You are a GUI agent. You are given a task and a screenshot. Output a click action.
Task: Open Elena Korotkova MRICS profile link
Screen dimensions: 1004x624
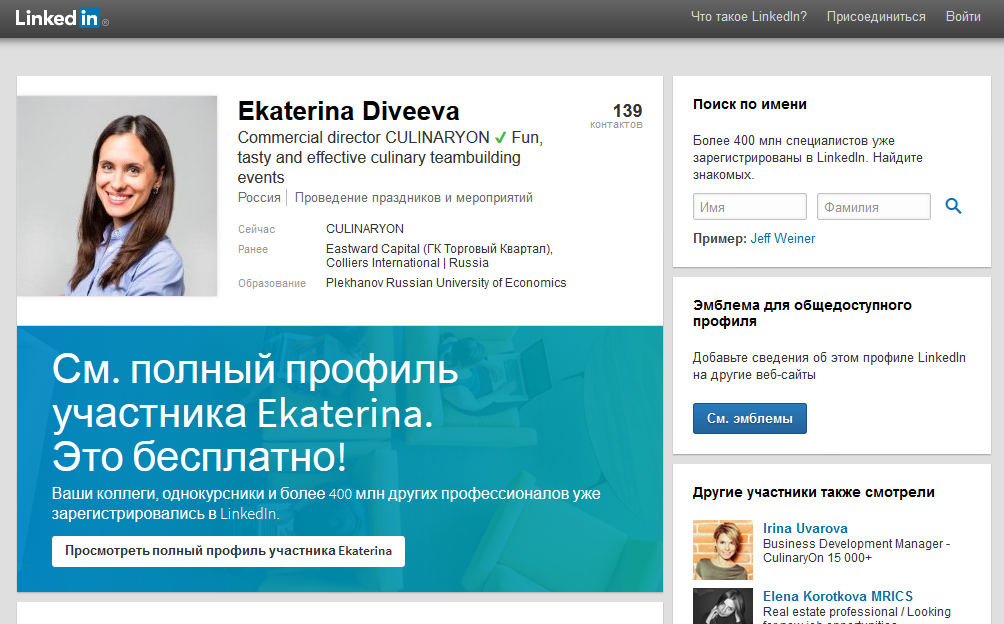click(x=838, y=596)
